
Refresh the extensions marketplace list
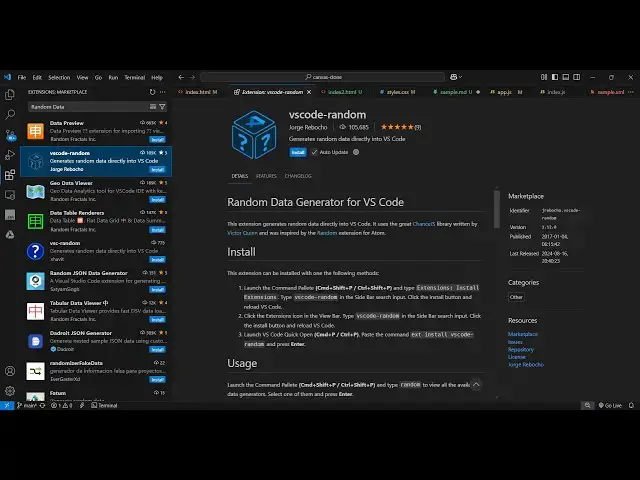point(152,92)
